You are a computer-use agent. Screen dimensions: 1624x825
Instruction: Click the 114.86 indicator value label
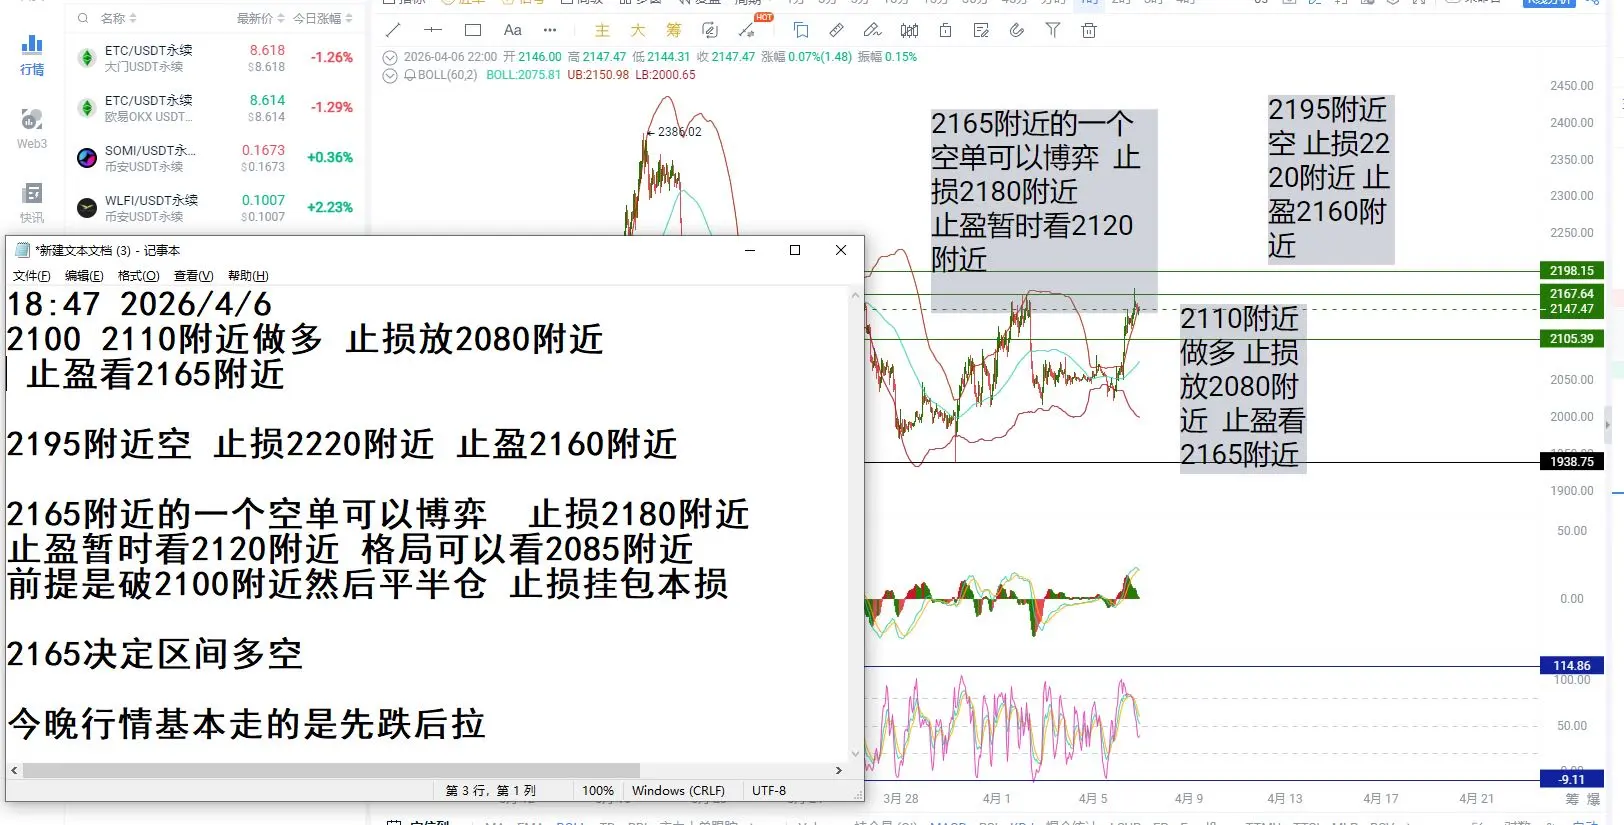click(1571, 666)
